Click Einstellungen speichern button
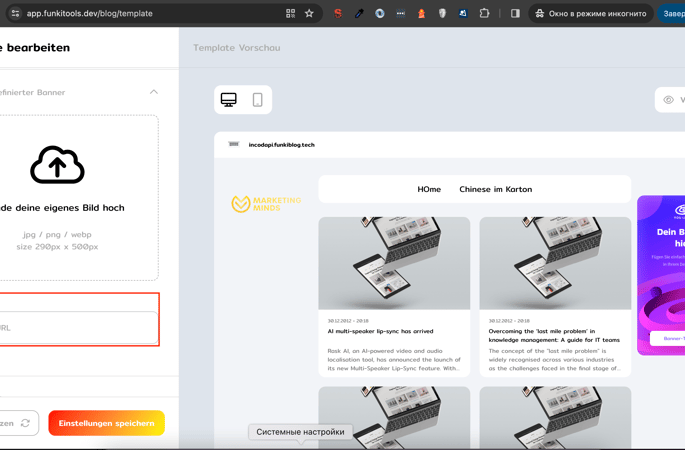 (106, 423)
